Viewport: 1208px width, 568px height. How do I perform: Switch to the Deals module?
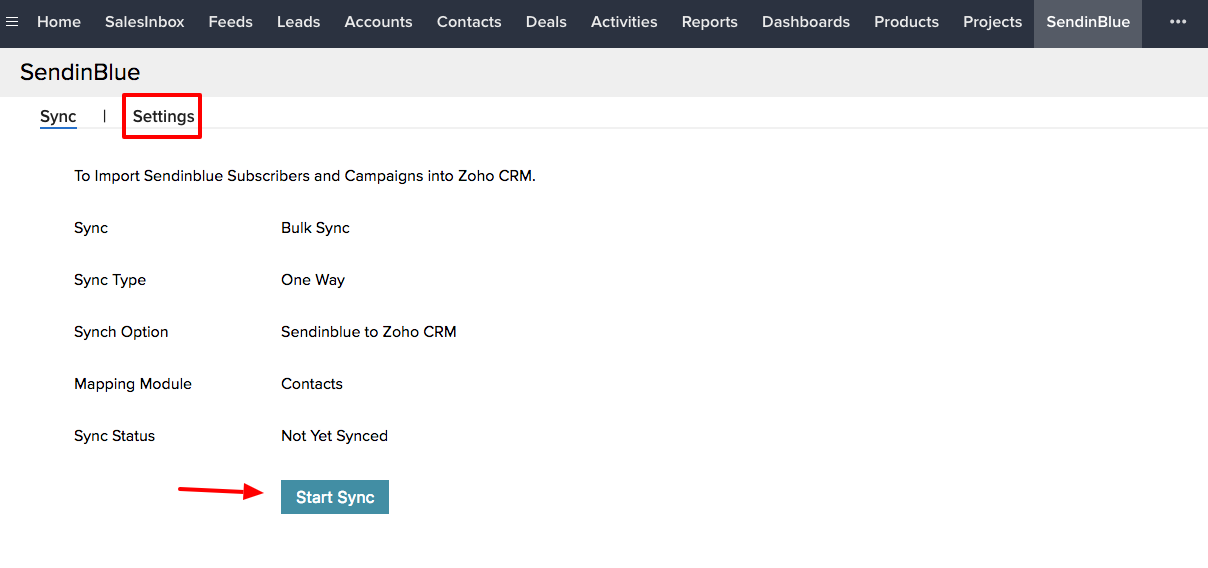[x=546, y=22]
